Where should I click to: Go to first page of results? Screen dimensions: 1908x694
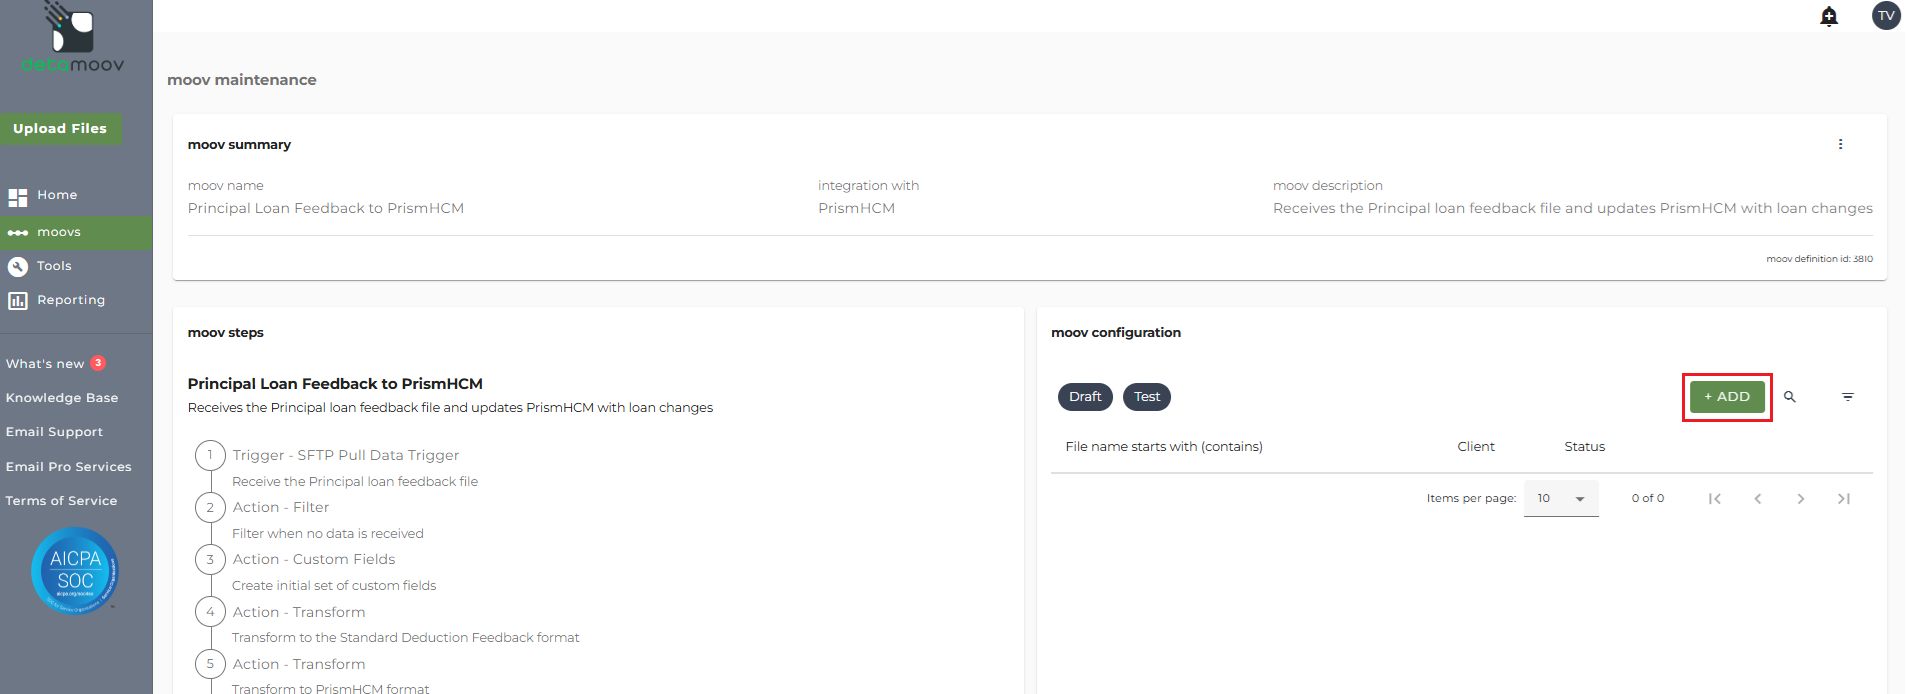(x=1715, y=499)
